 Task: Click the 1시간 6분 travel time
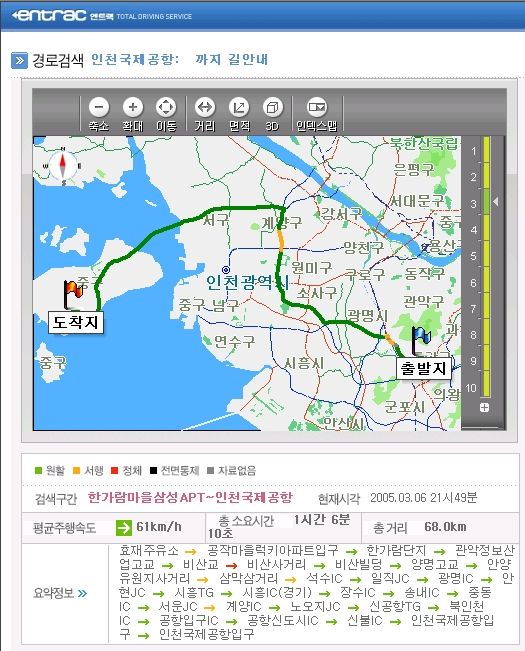(x=322, y=519)
